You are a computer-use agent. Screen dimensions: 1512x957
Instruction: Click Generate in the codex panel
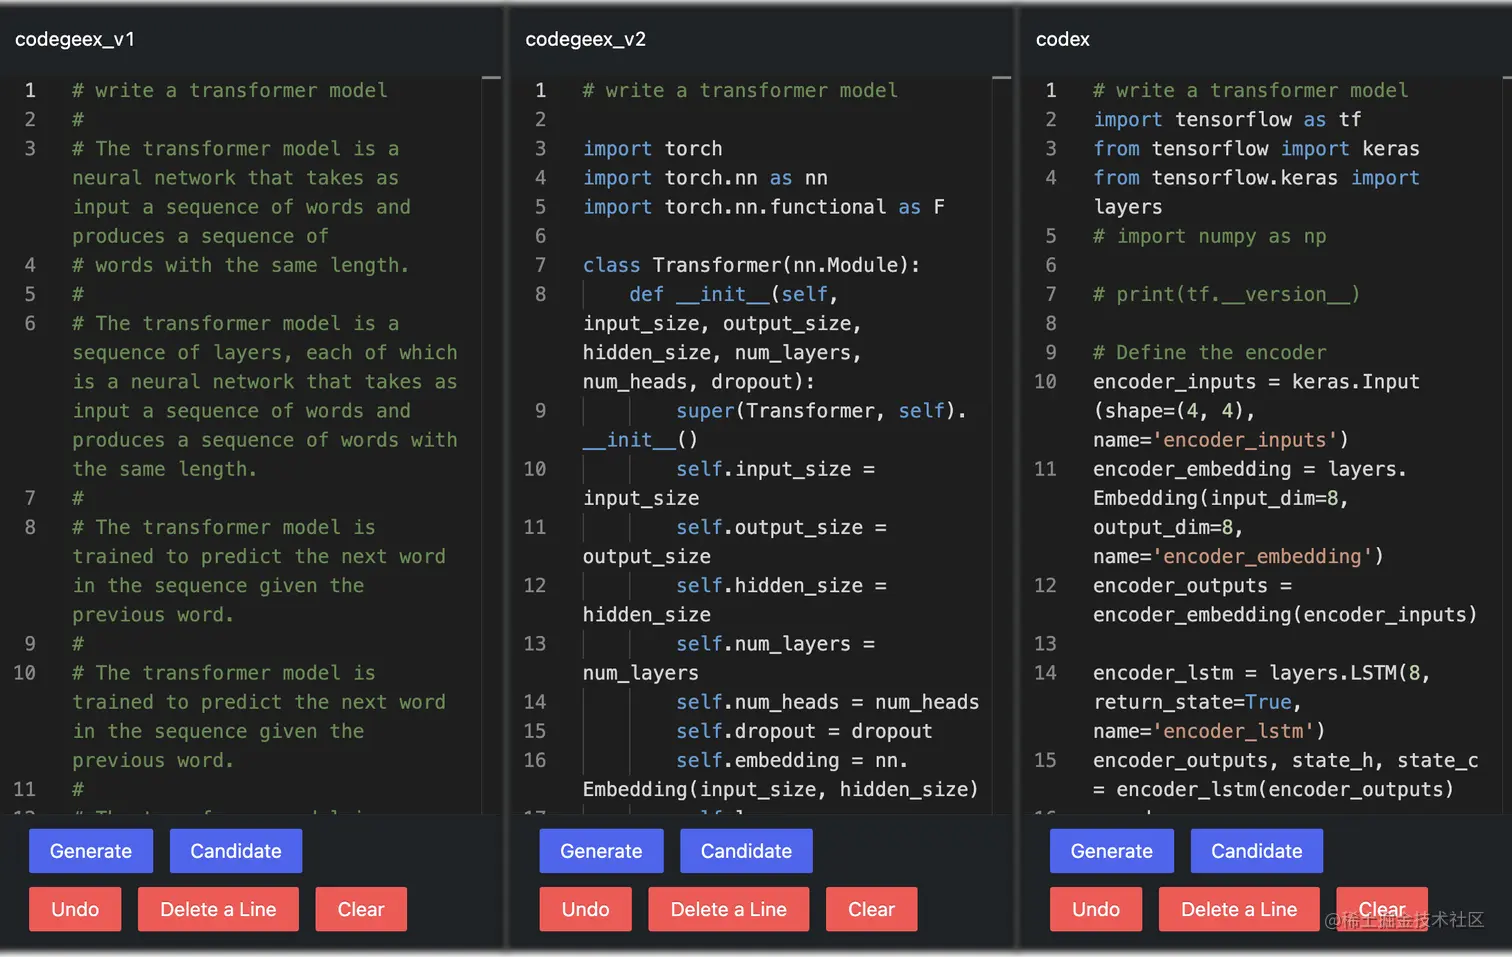(x=1112, y=851)
